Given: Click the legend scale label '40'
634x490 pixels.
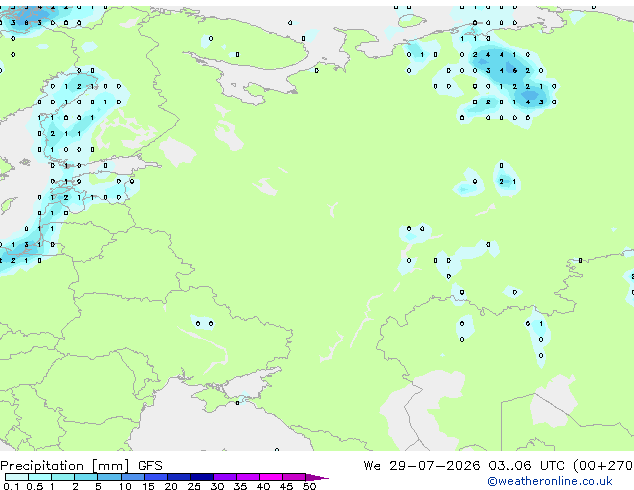Looking at the screenshot, I should tap(264, 486).
